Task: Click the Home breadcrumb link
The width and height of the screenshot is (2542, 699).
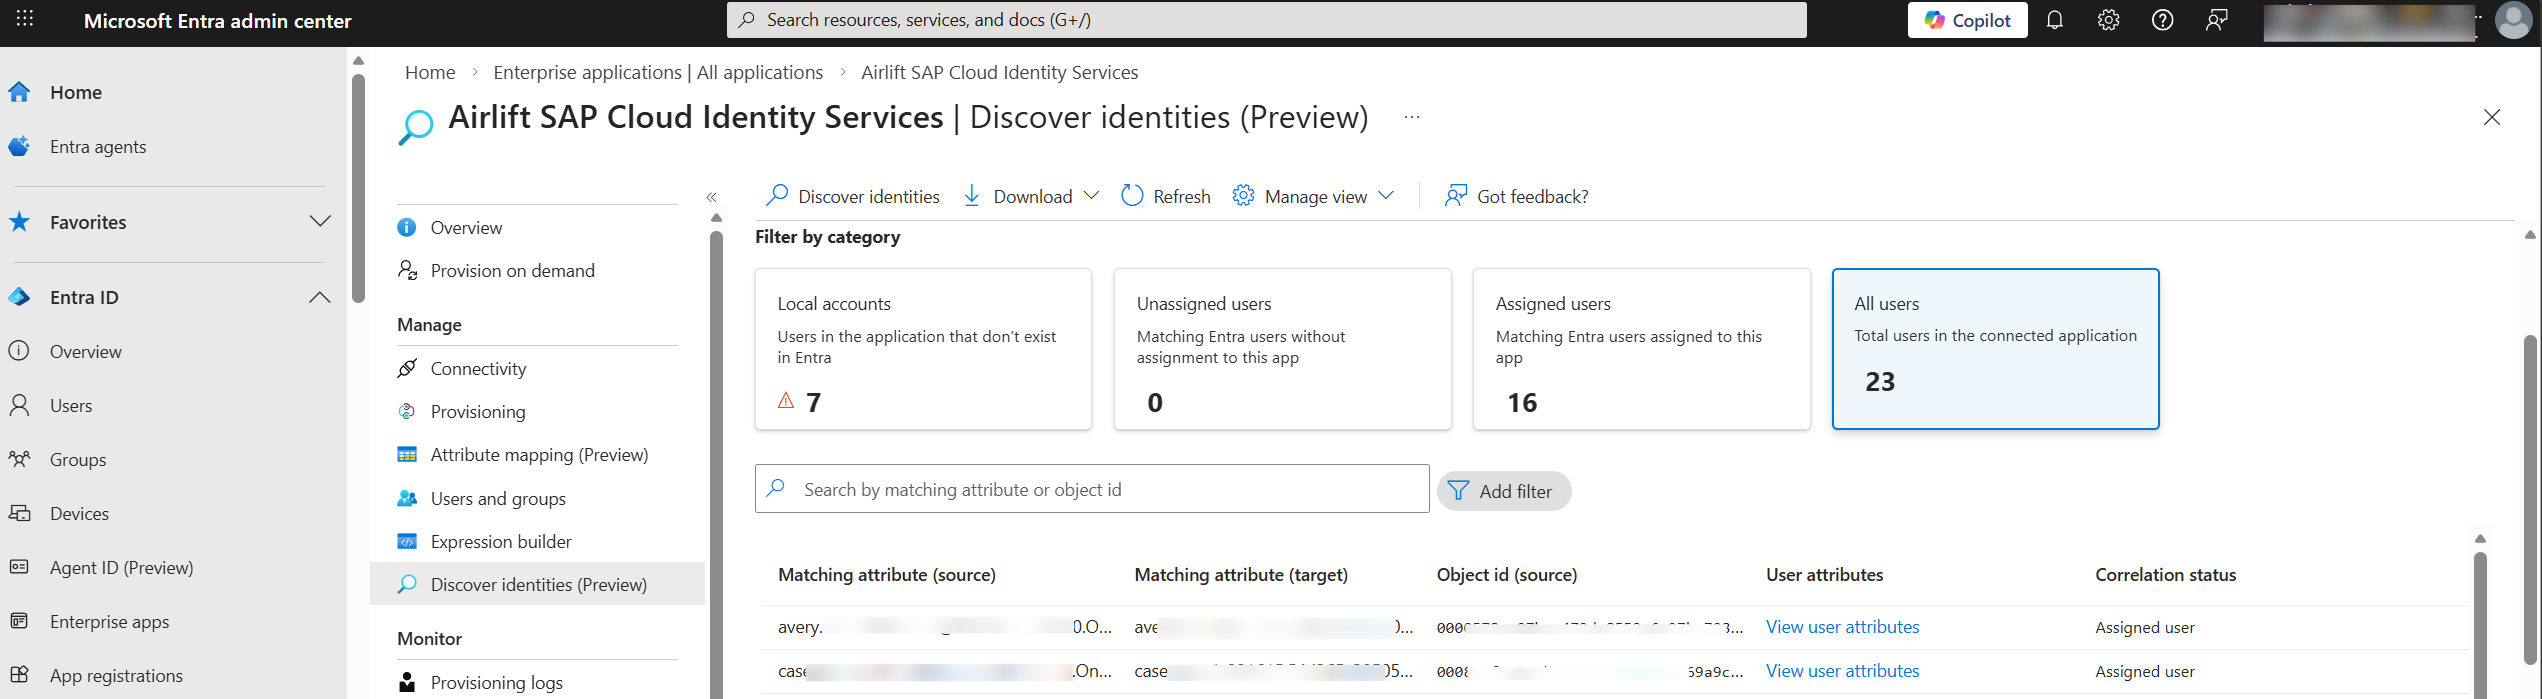Action: [x=430, y=72]
